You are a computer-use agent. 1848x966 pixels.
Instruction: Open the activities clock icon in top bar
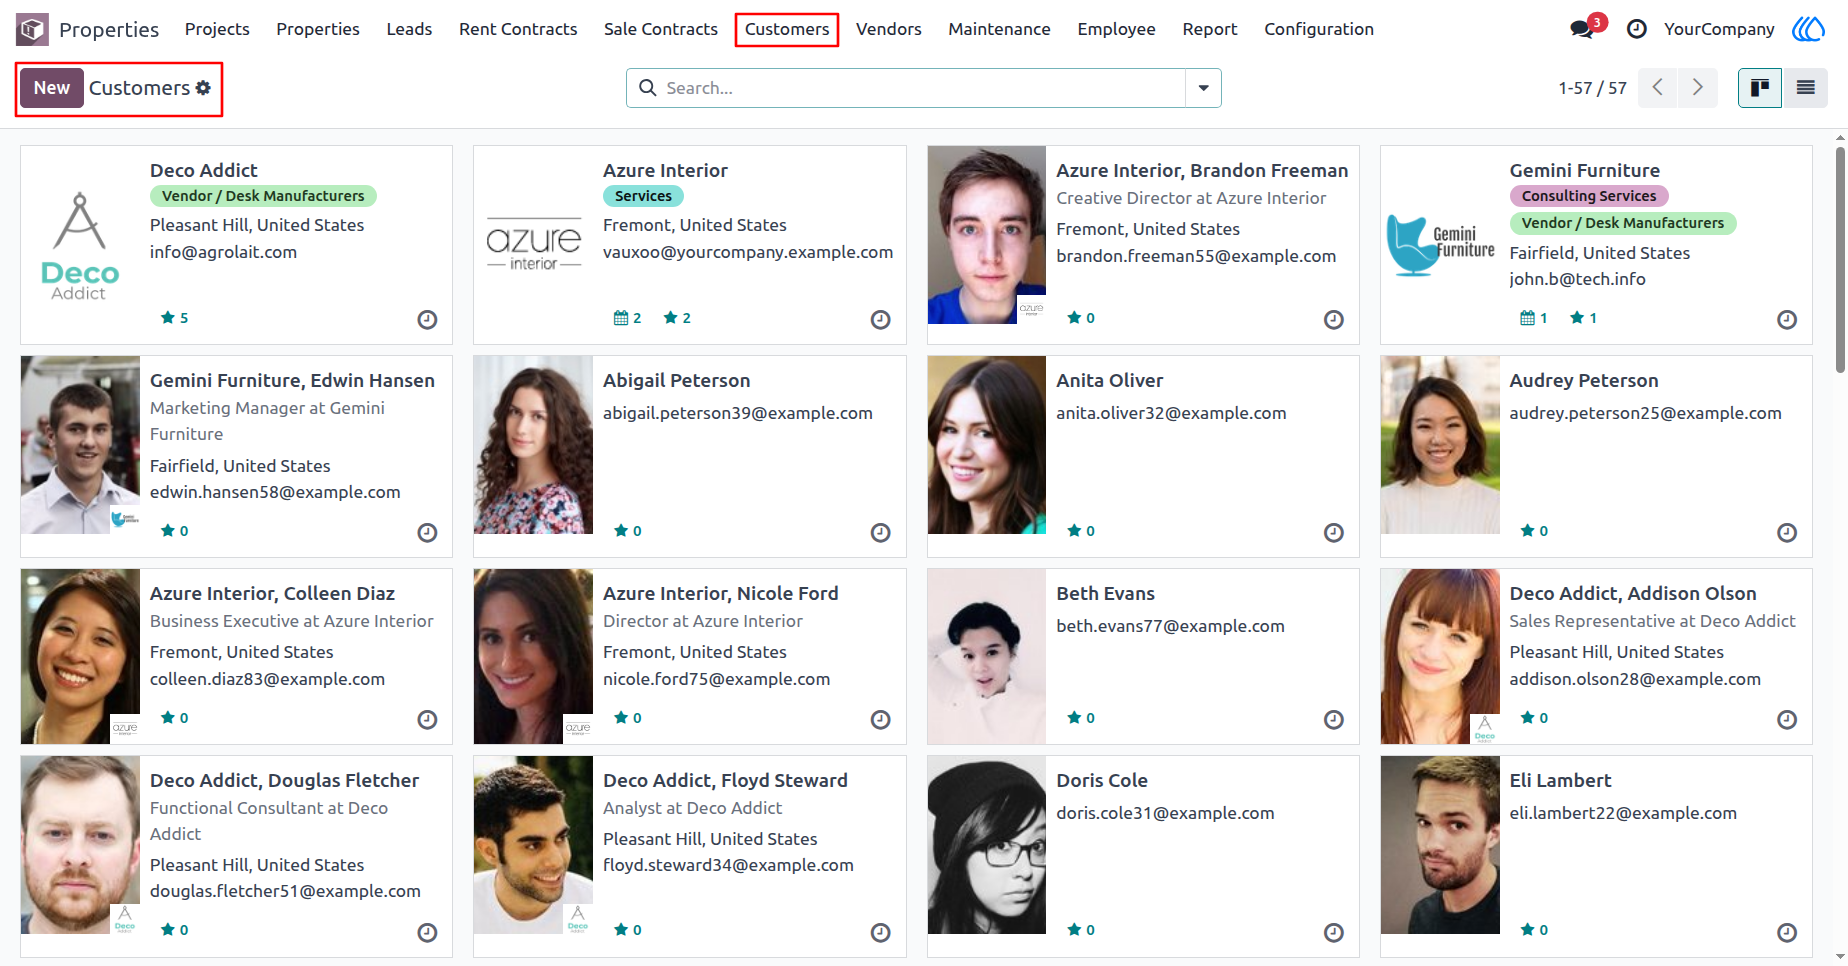(x=1637, y=29)
